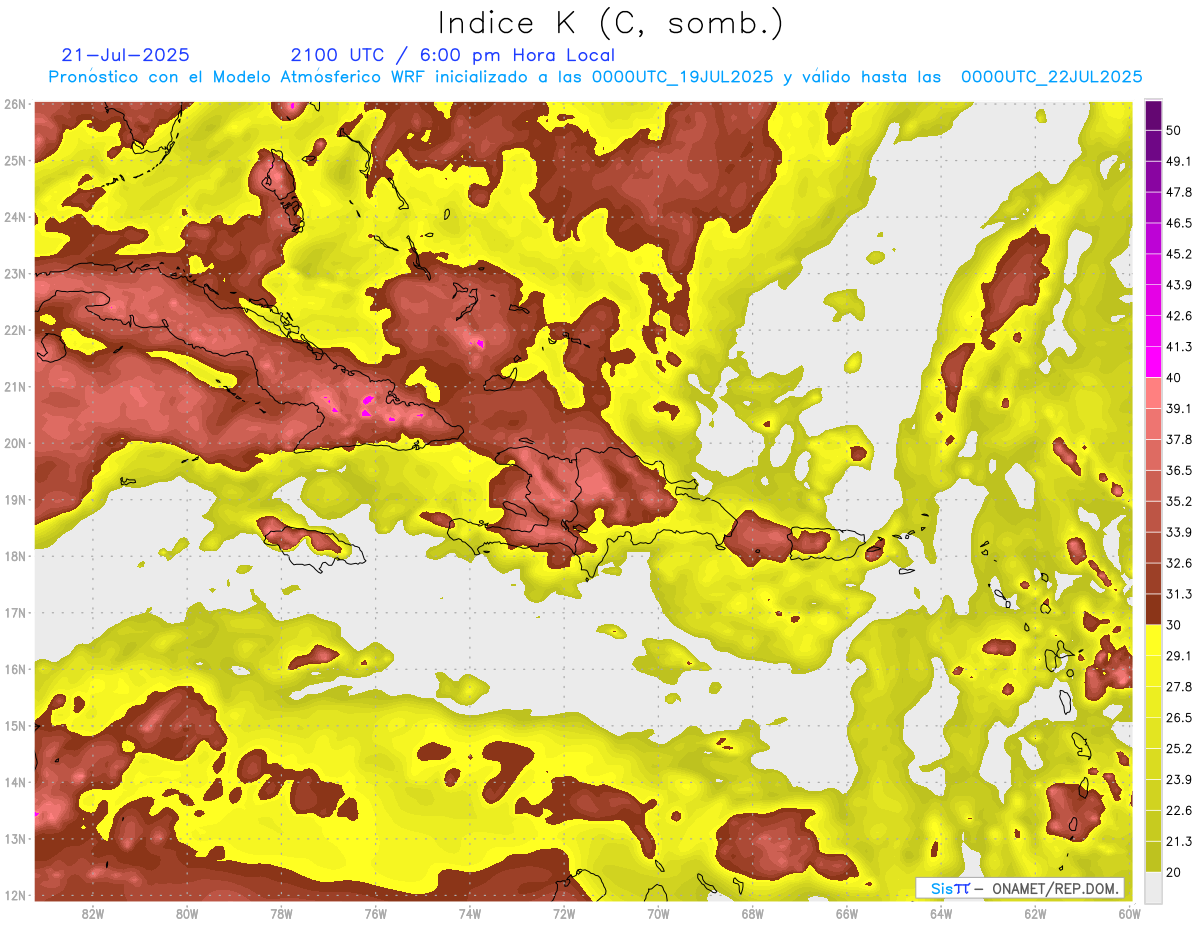
Task: Click the 80W longitude label
Action: [187, 914]
